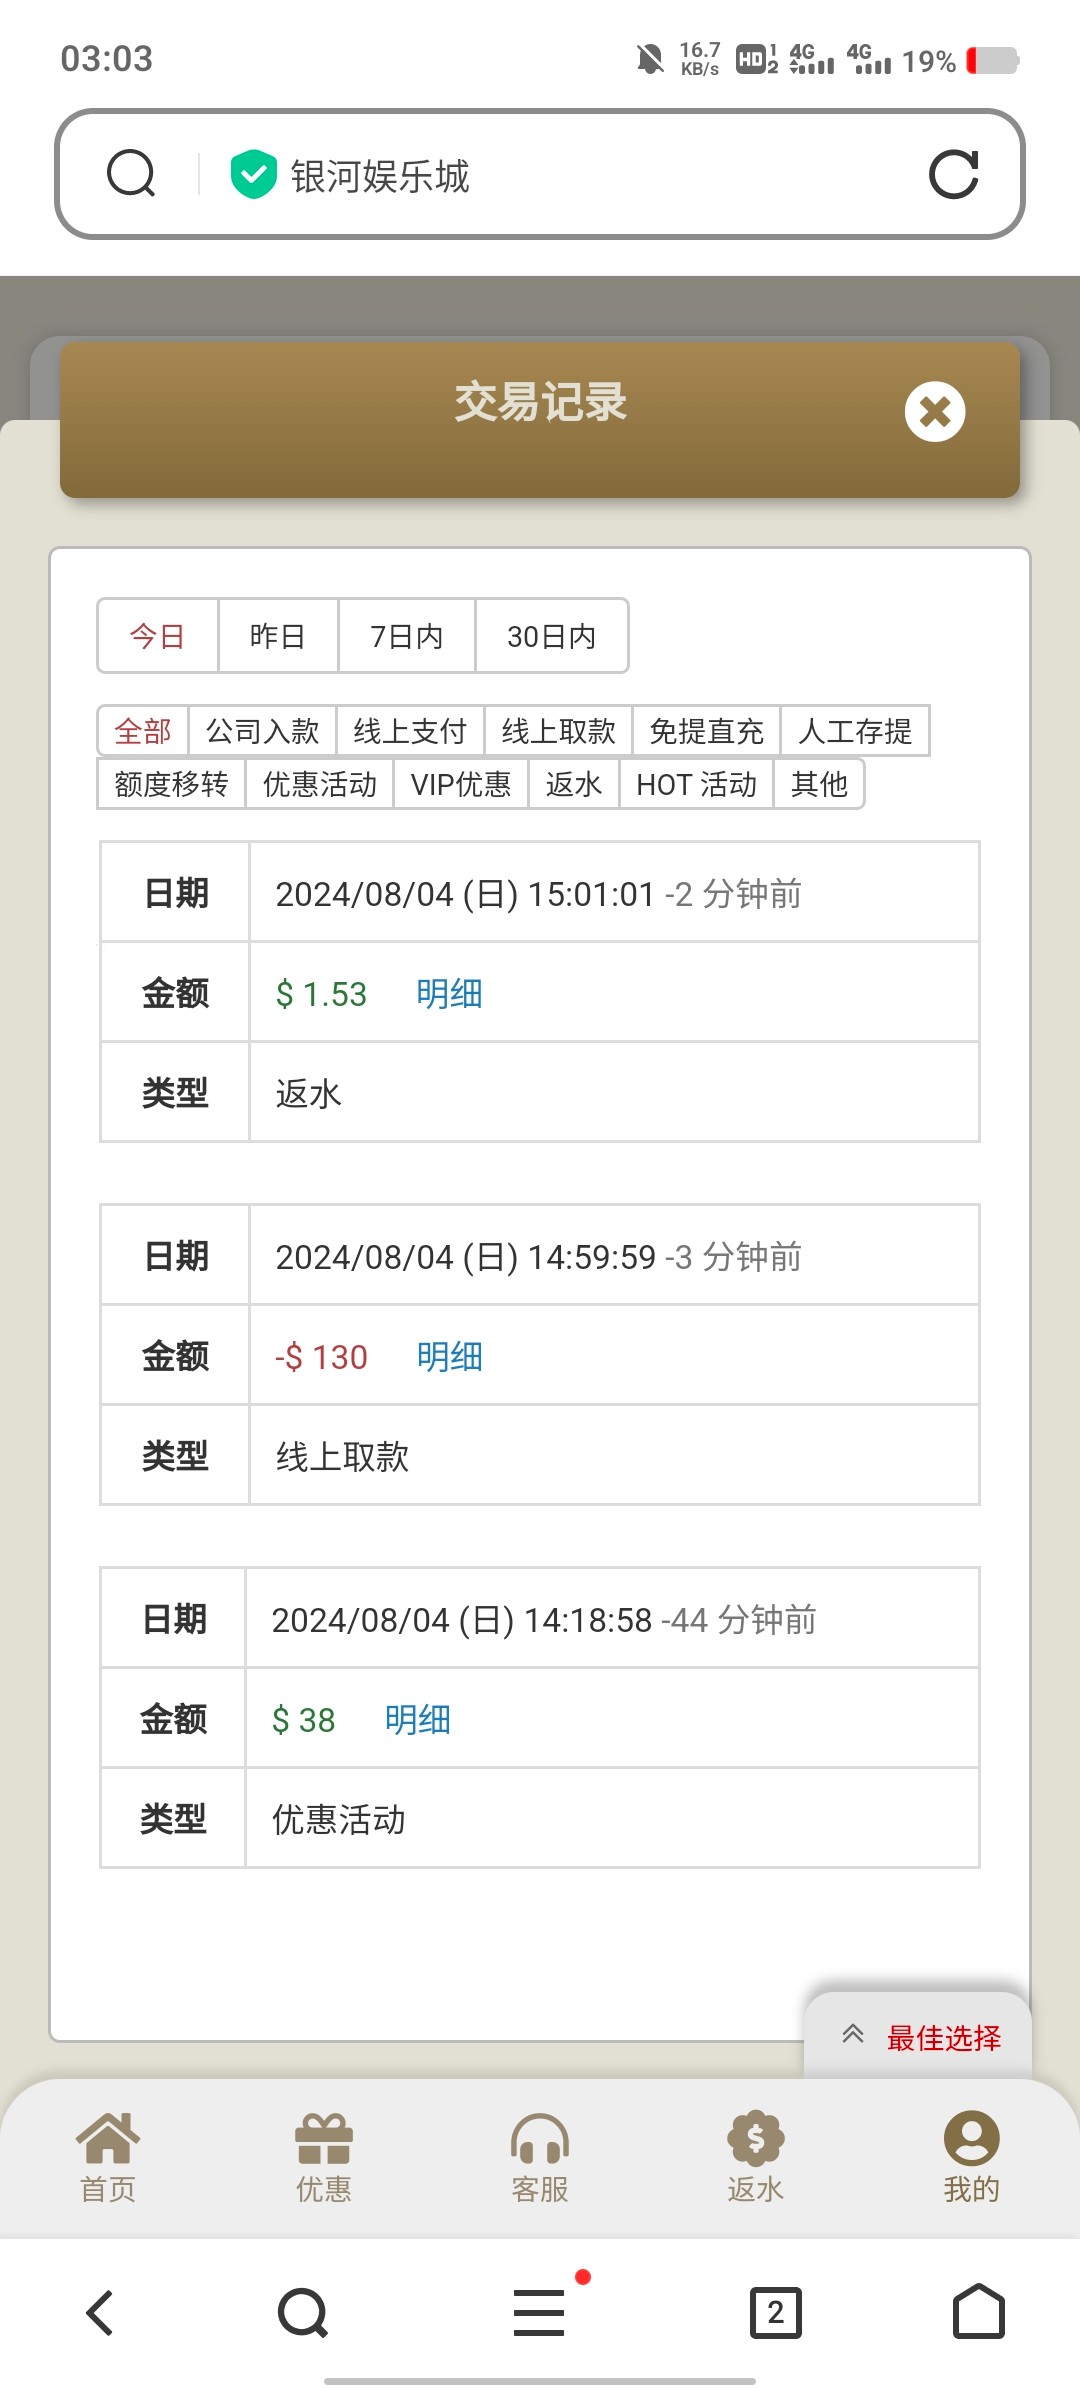Select the yesterday date filter

point(277,636)
